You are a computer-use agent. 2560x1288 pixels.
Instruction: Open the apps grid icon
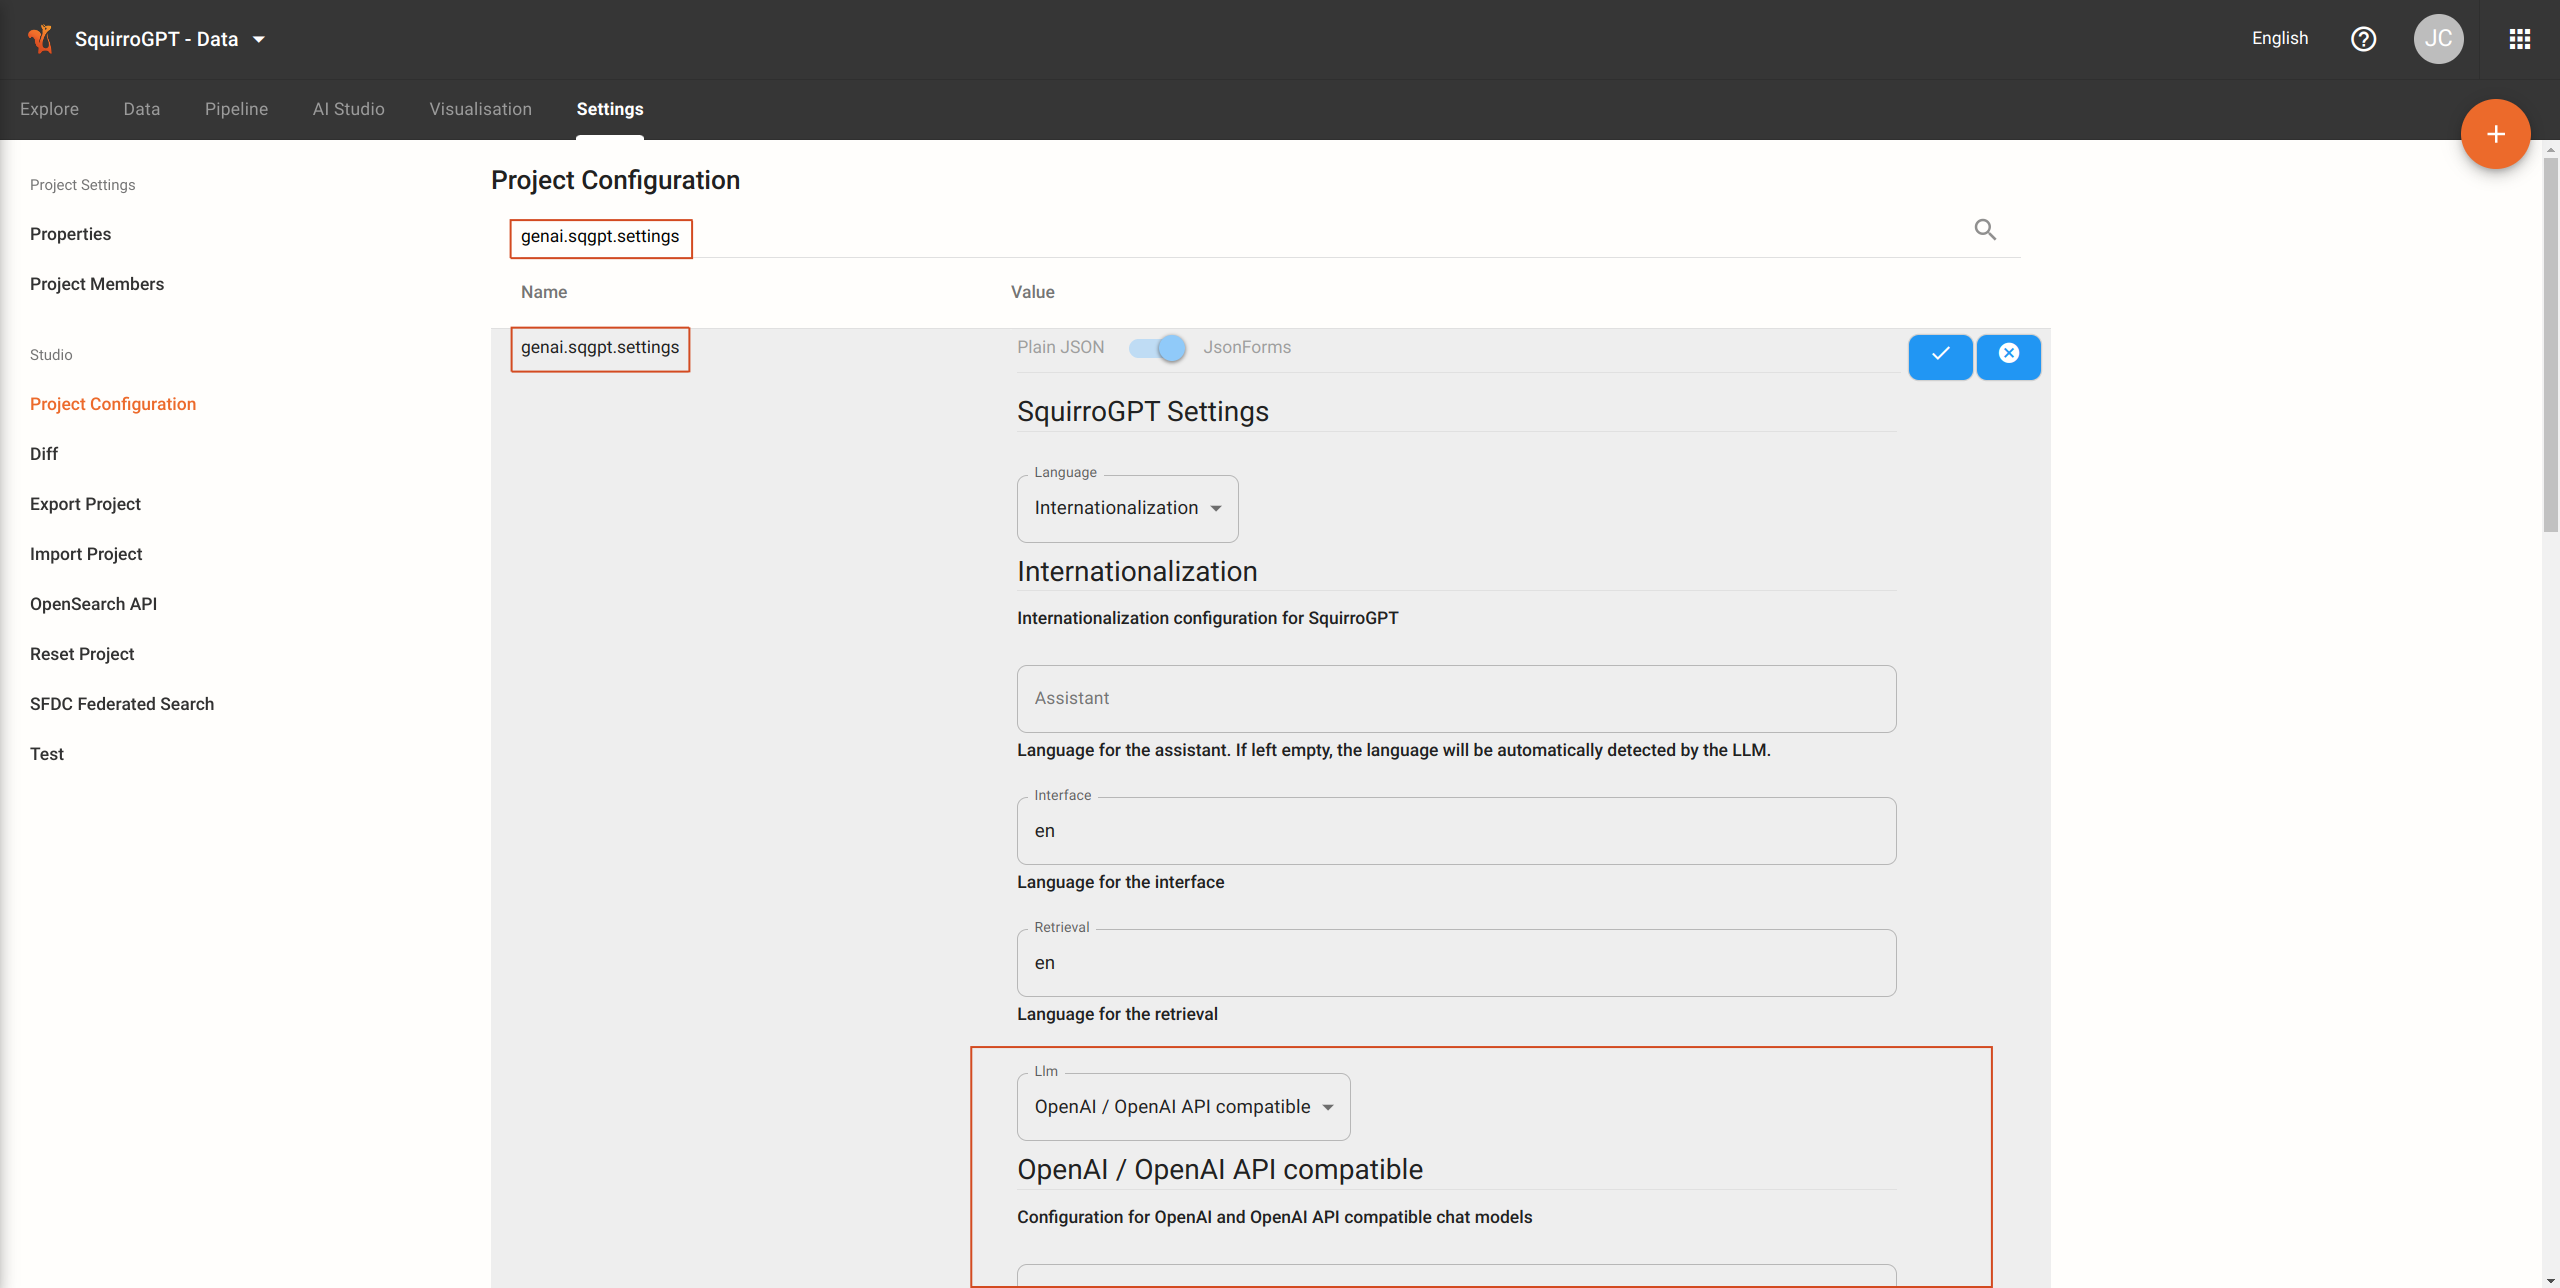tap(2519, 39)
